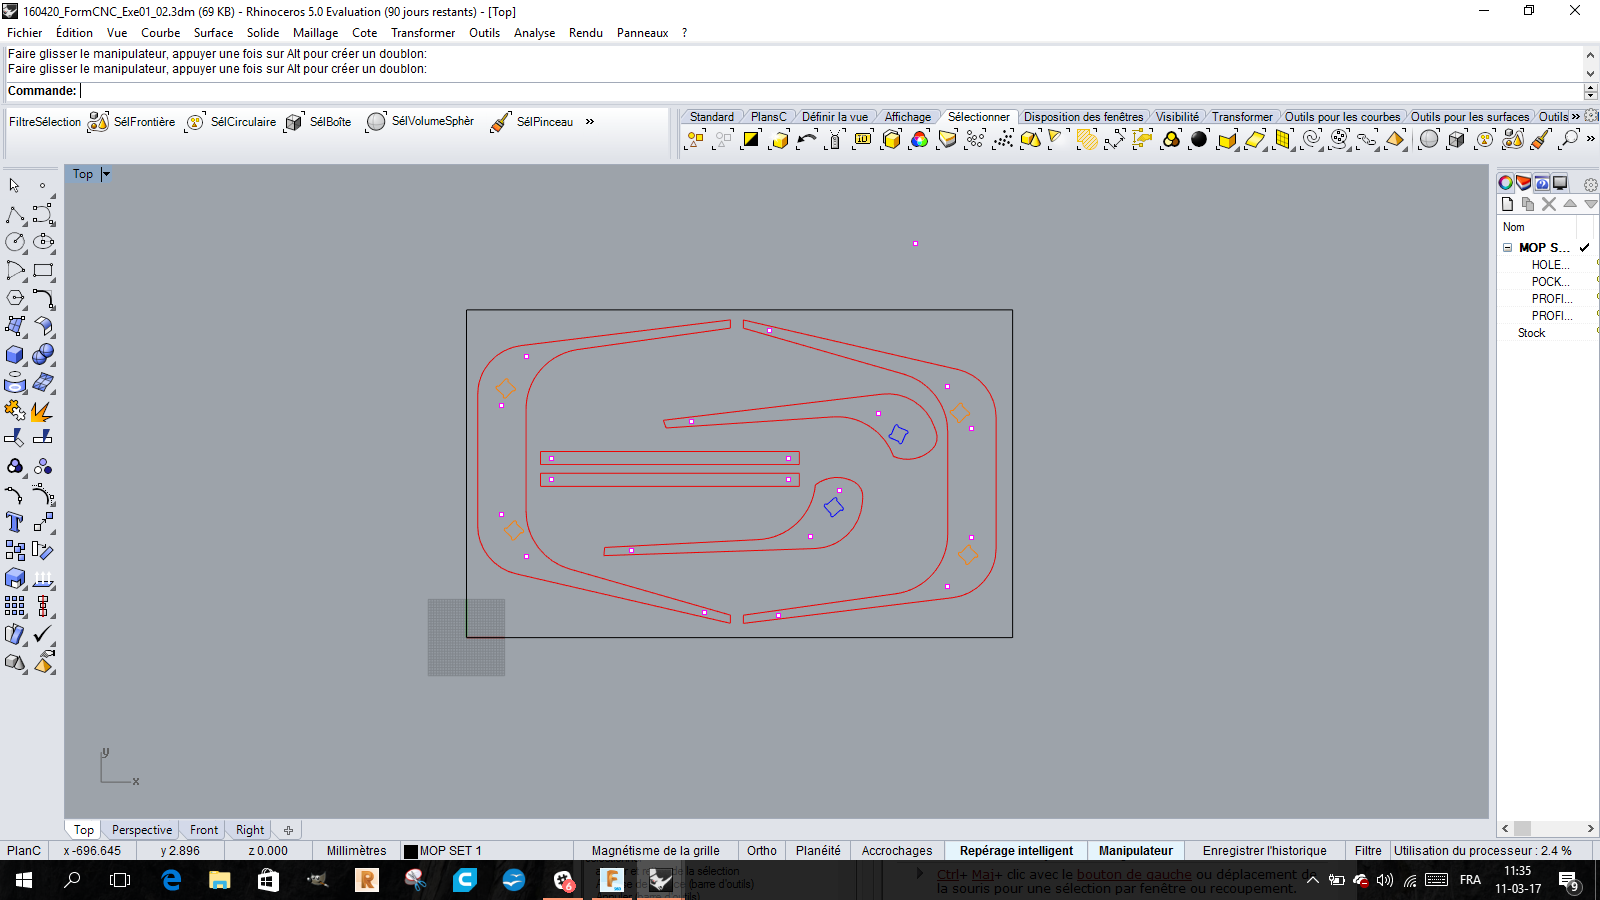Screen dimensions: 1600x900
Task: Choose the Circle drawing tool
Action: tap(15, 242)
